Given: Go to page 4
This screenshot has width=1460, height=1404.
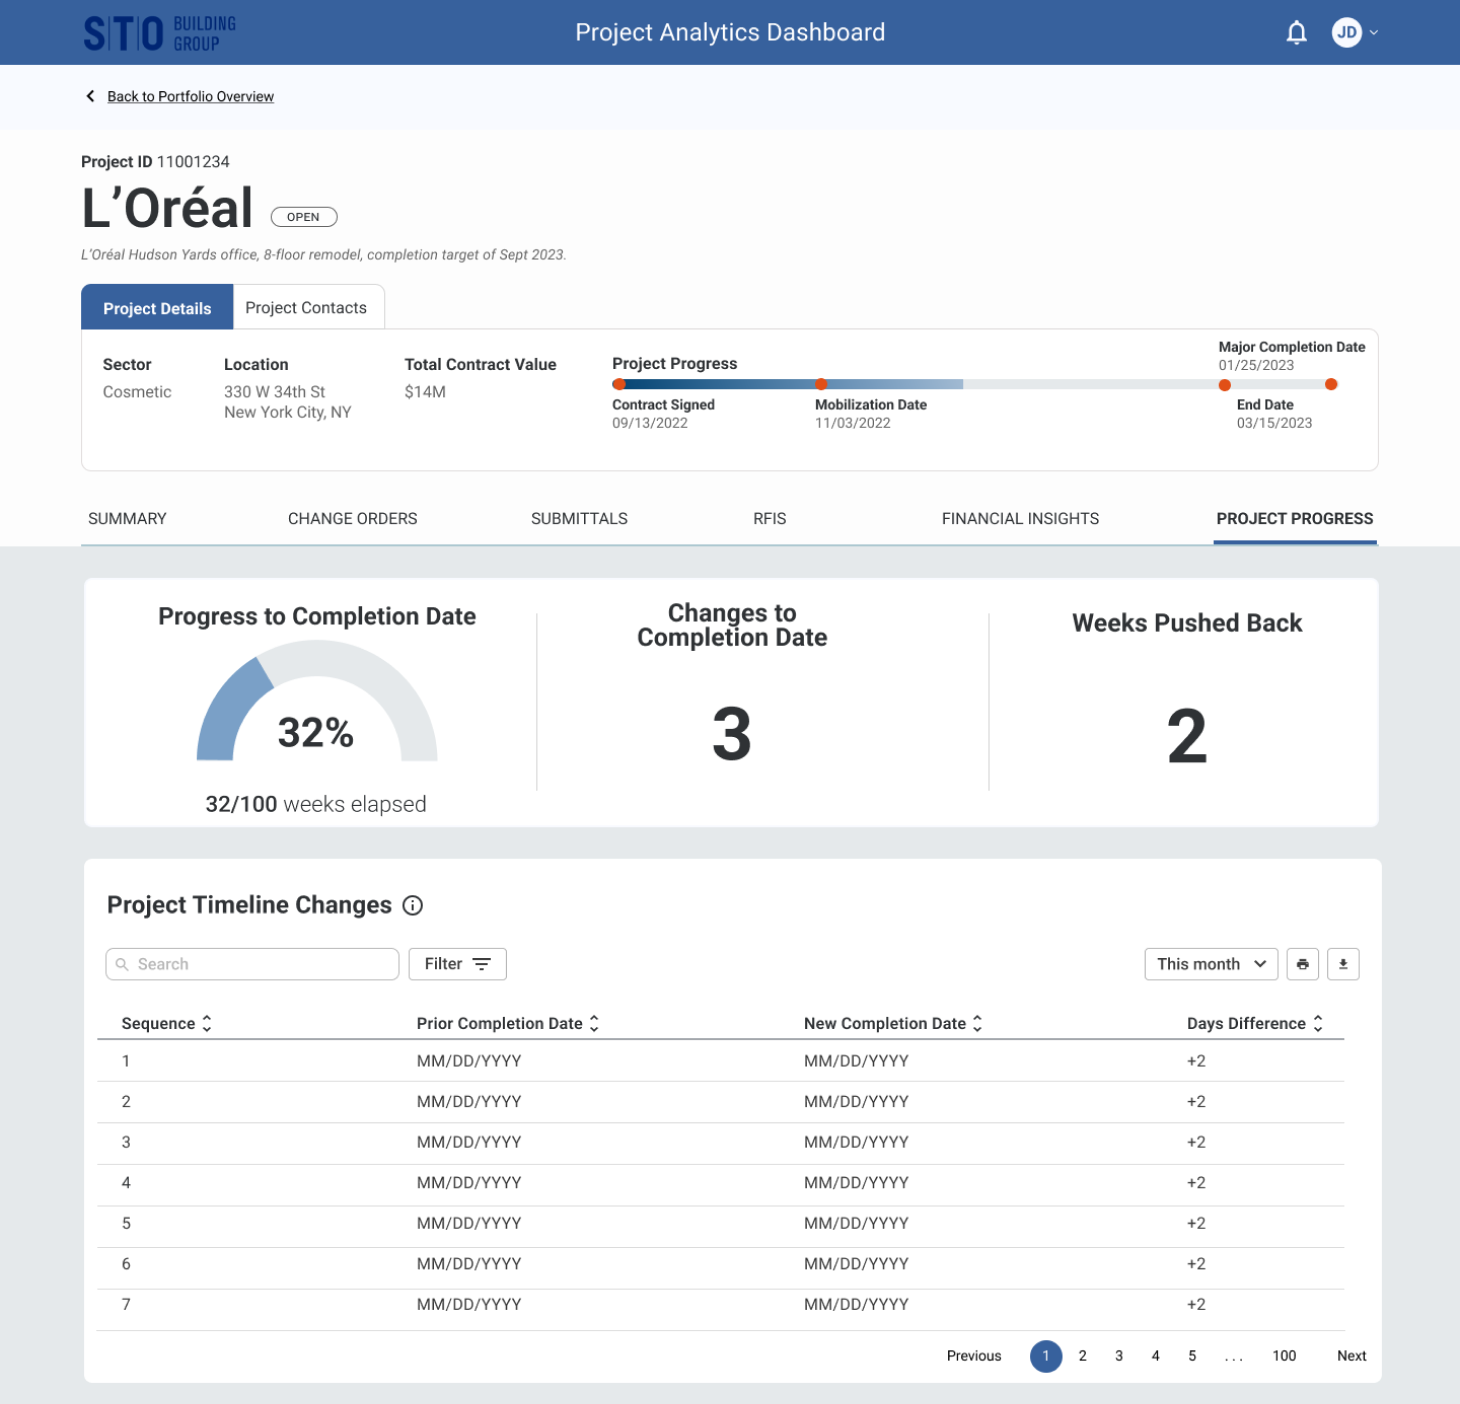Looking at the screenshot, I should 1155,1356.
